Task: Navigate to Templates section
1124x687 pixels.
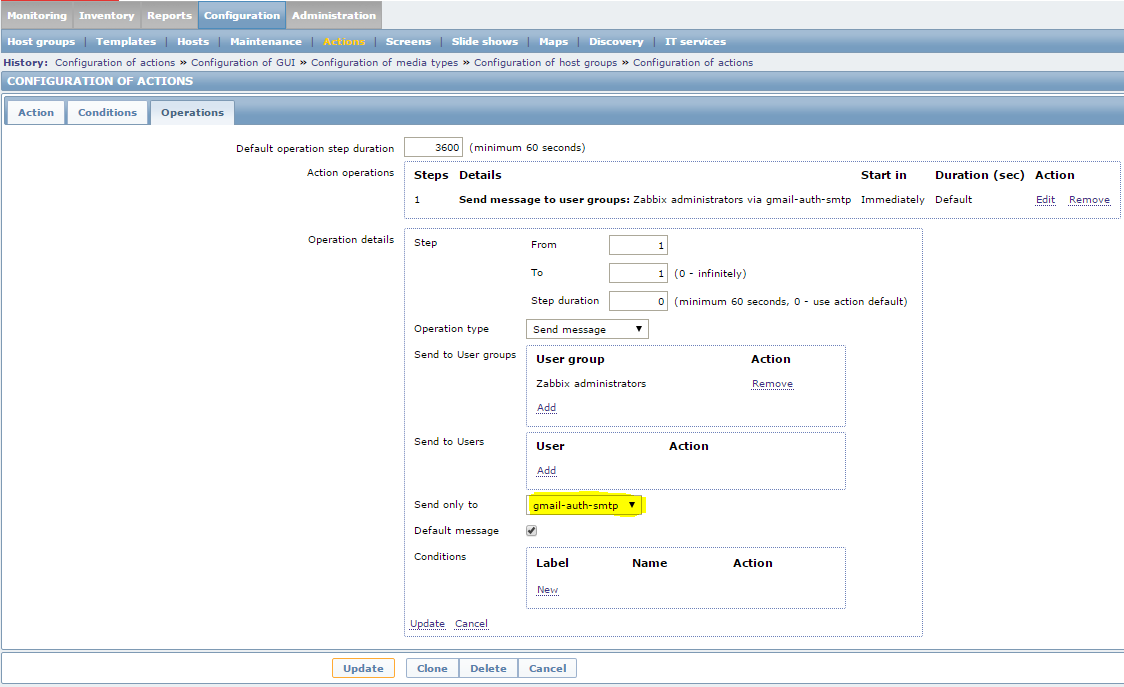Action: coord(125,41)
